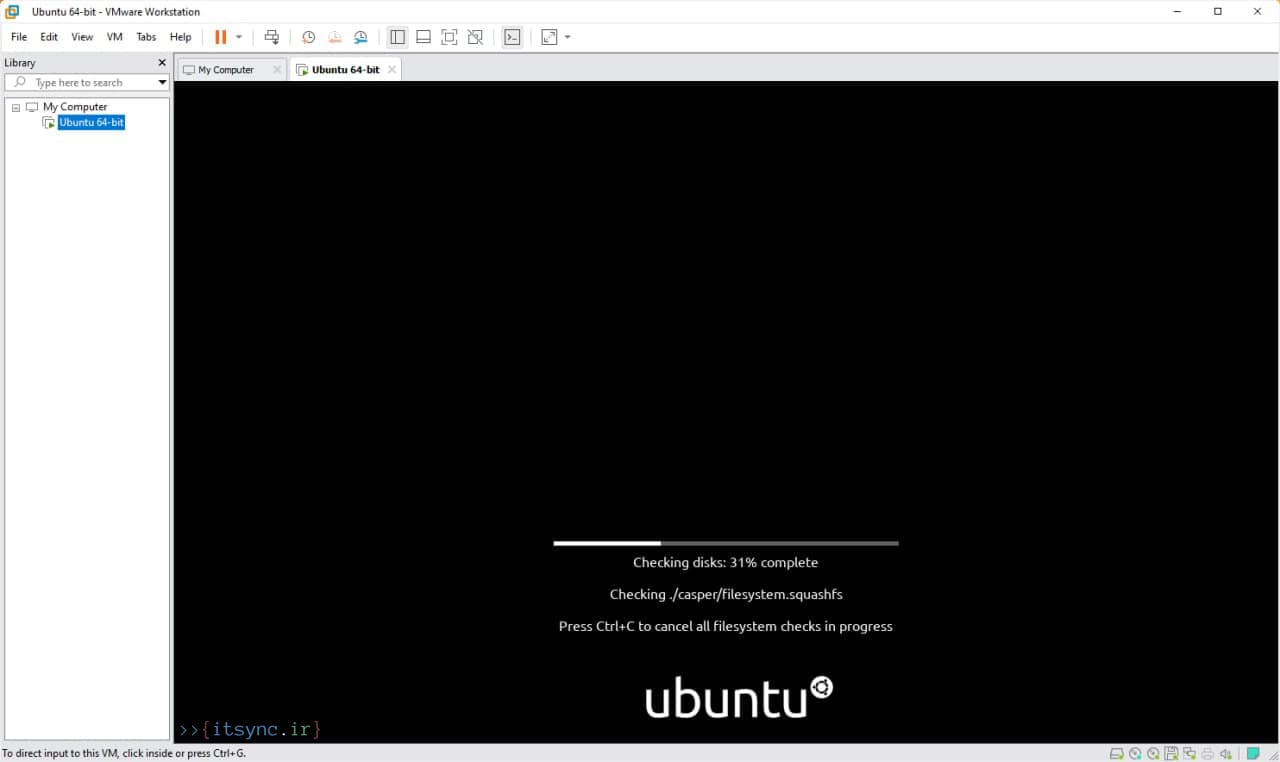
Task: Open the suspend button dropdown arrow
Action: pos(236,36)
